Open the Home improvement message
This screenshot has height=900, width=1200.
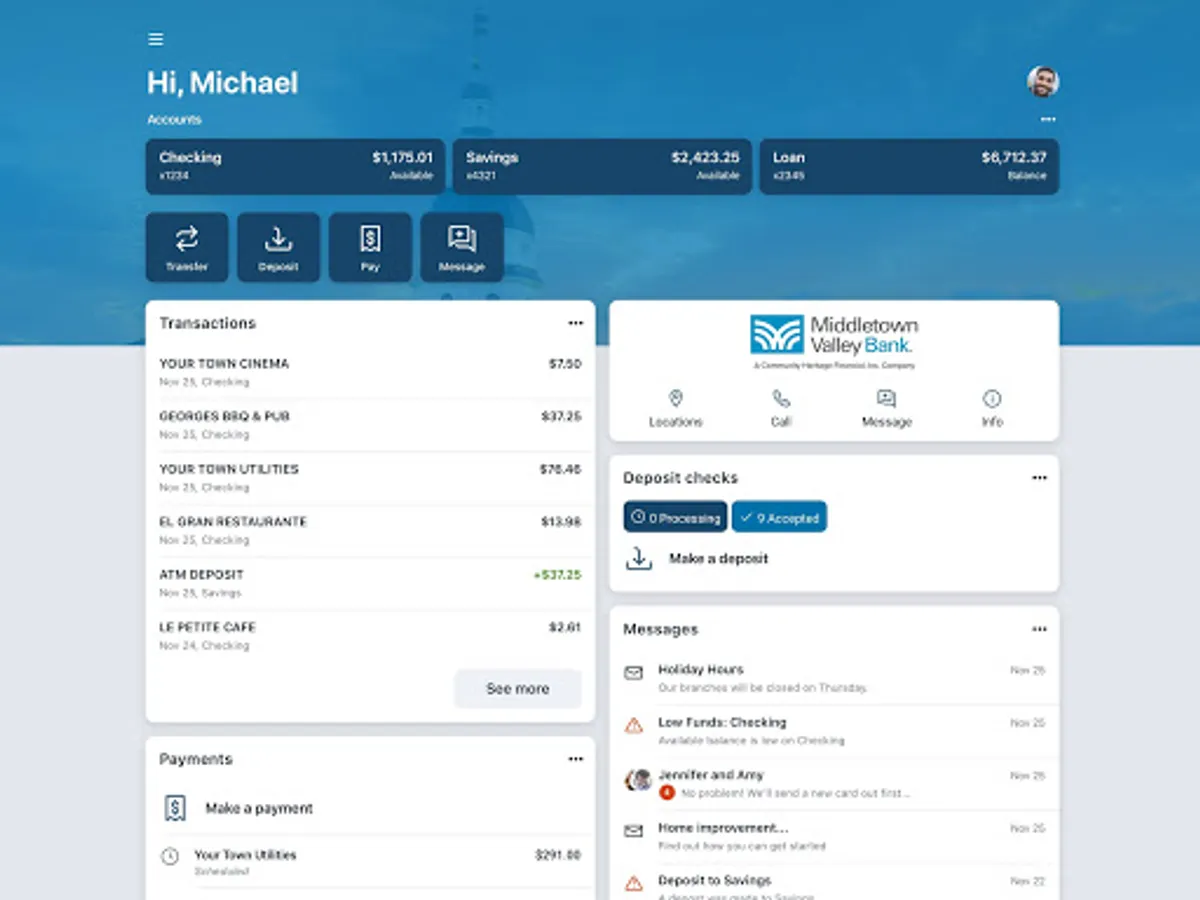coord(834,837)
